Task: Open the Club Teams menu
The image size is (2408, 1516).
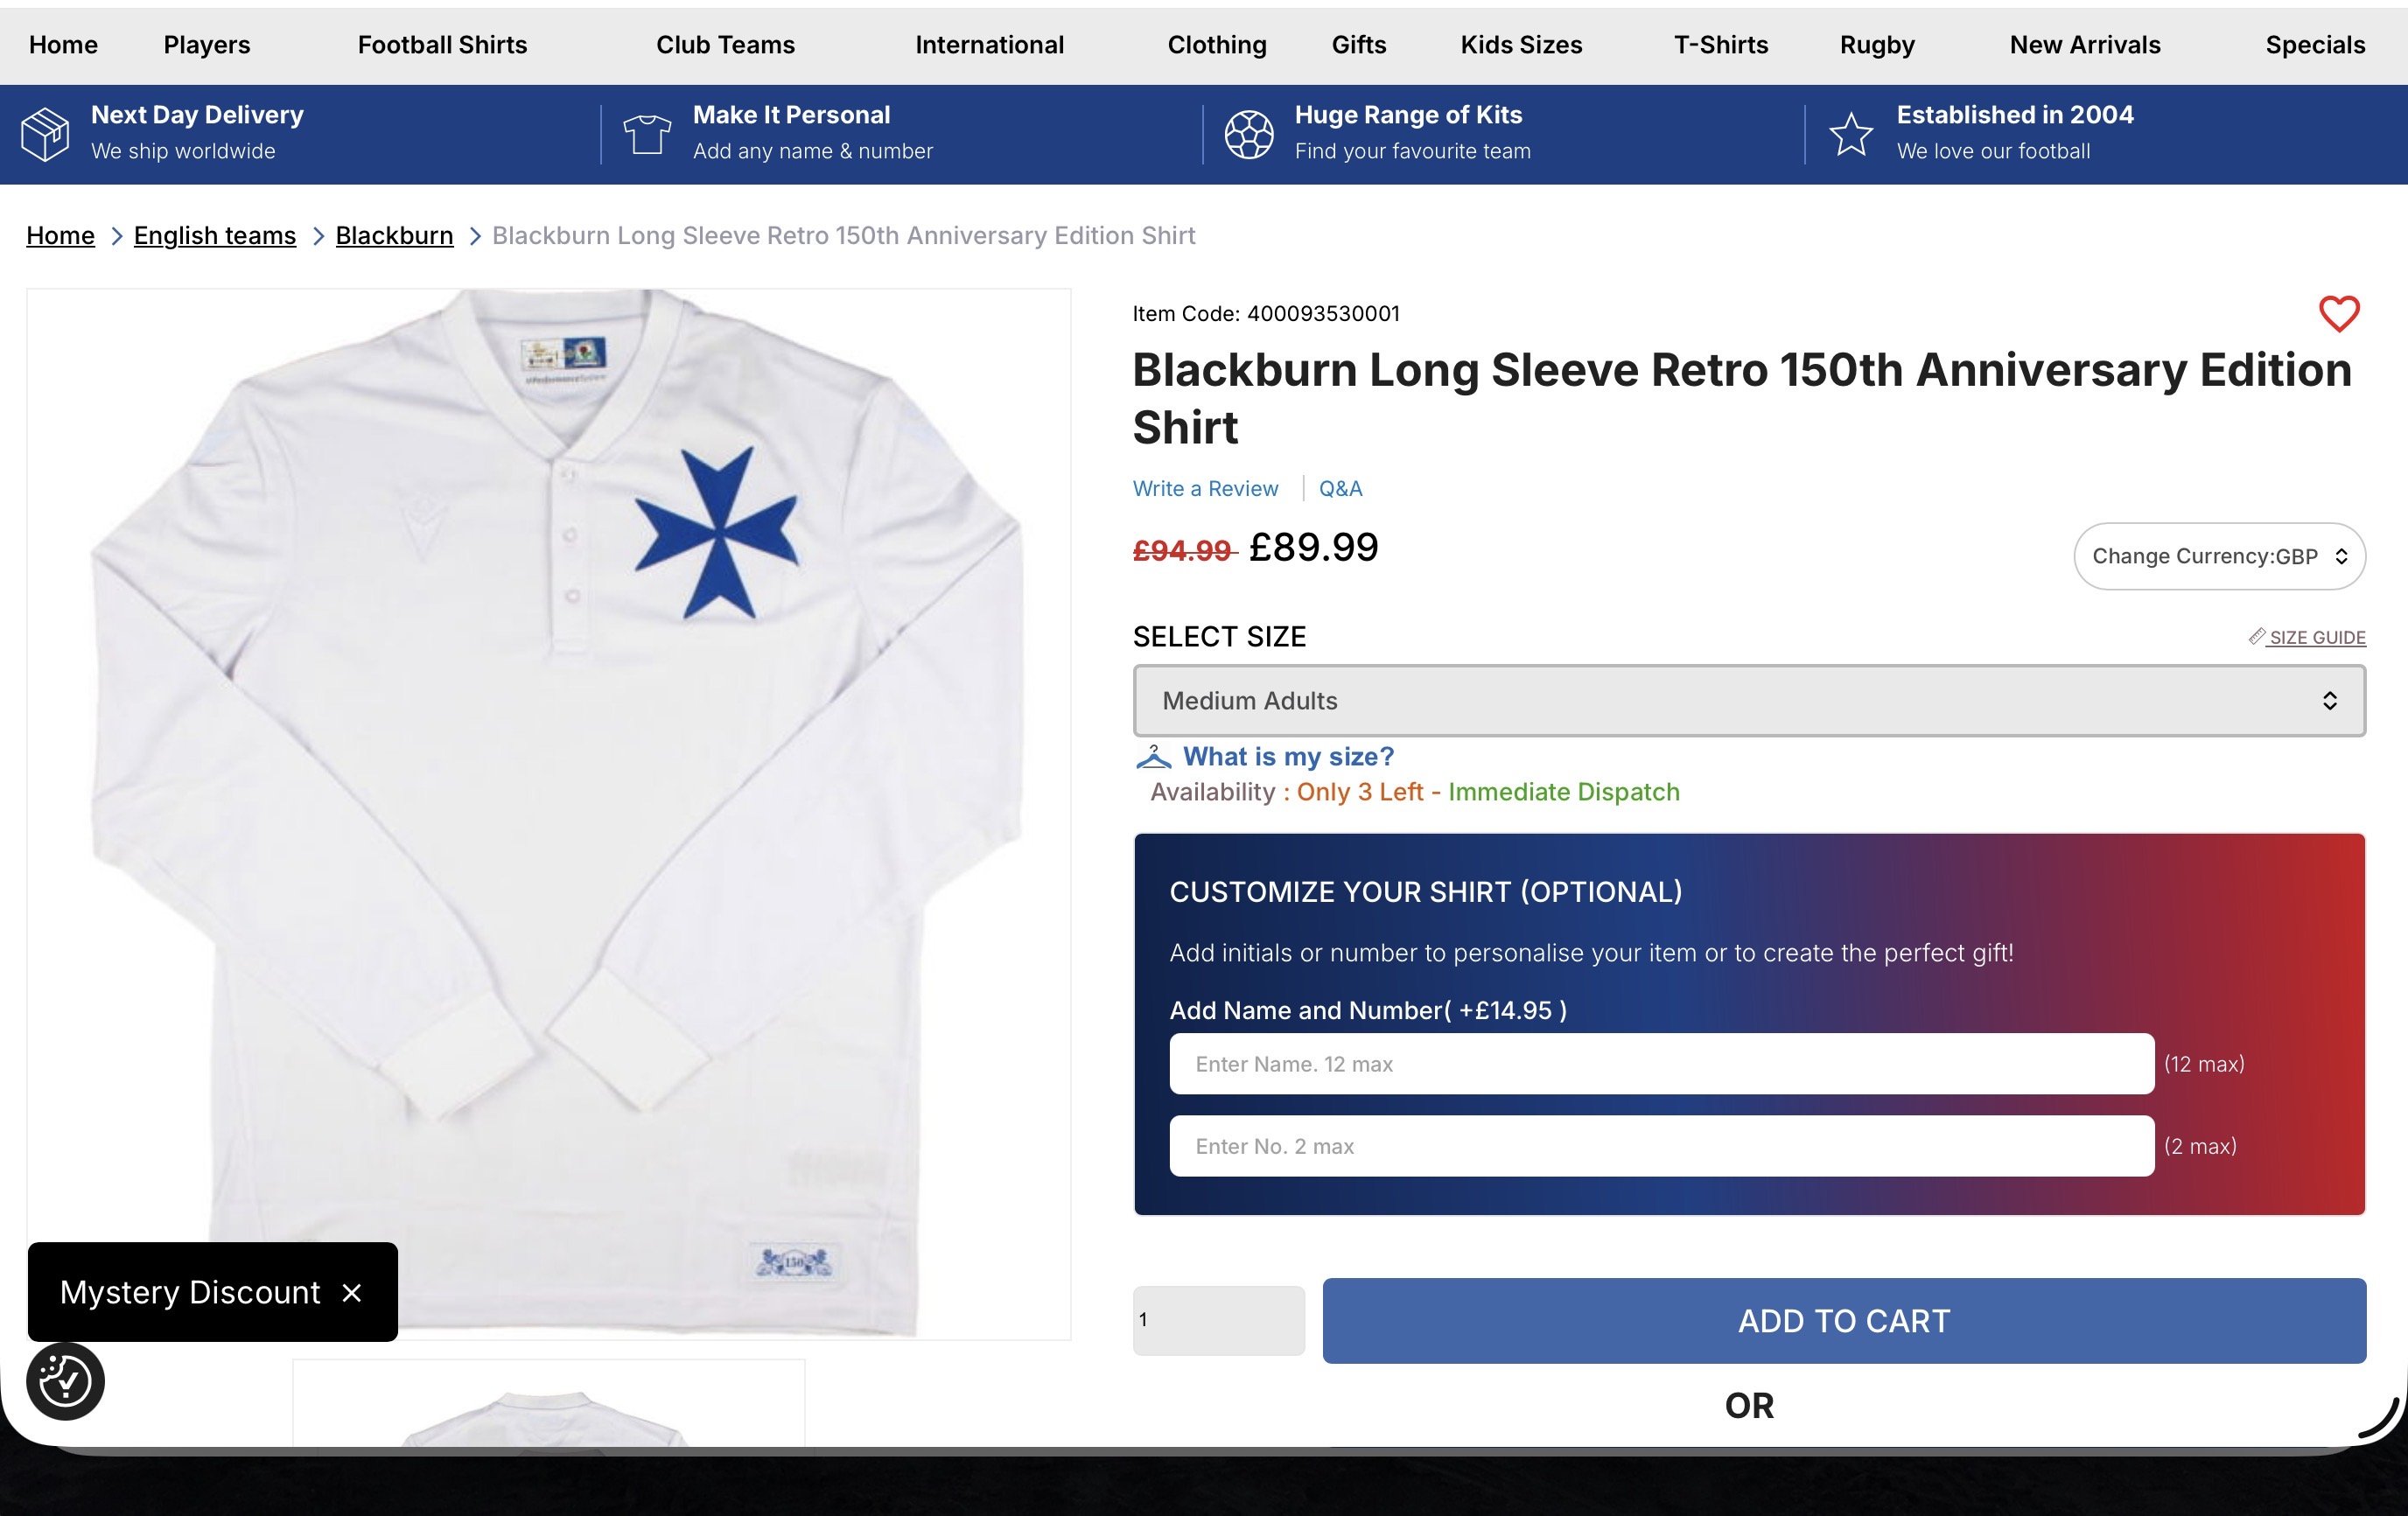Action: click(725, 45)
